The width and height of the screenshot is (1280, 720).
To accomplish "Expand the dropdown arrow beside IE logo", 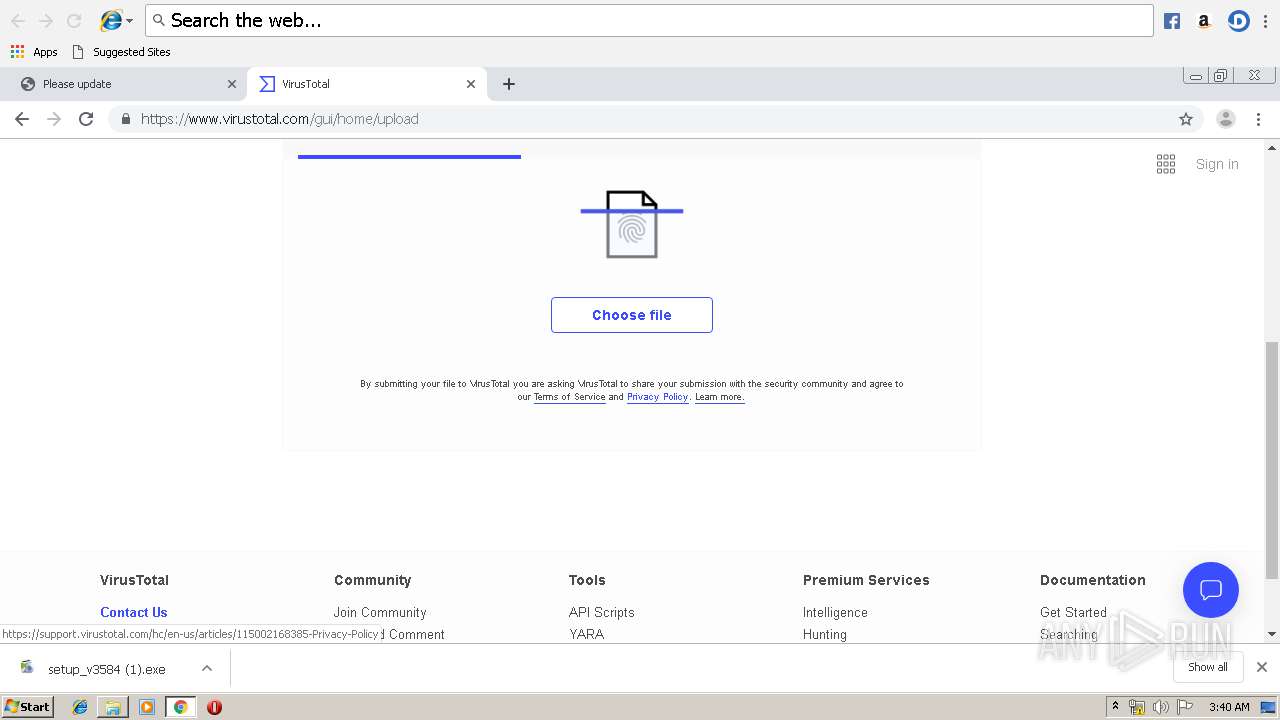I will coord(130,21).
